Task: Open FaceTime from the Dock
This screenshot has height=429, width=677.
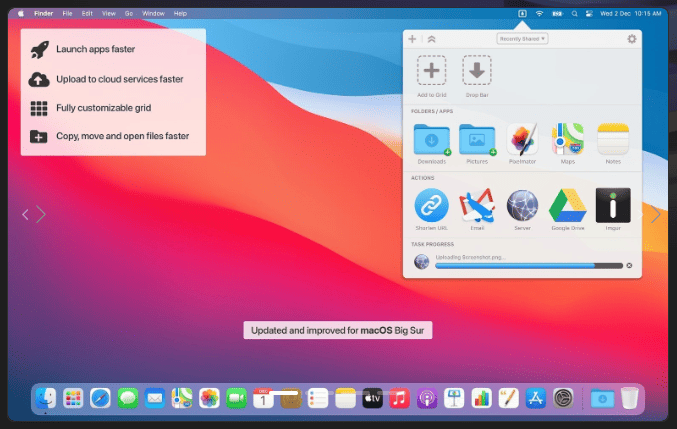Action: point(236,398)
